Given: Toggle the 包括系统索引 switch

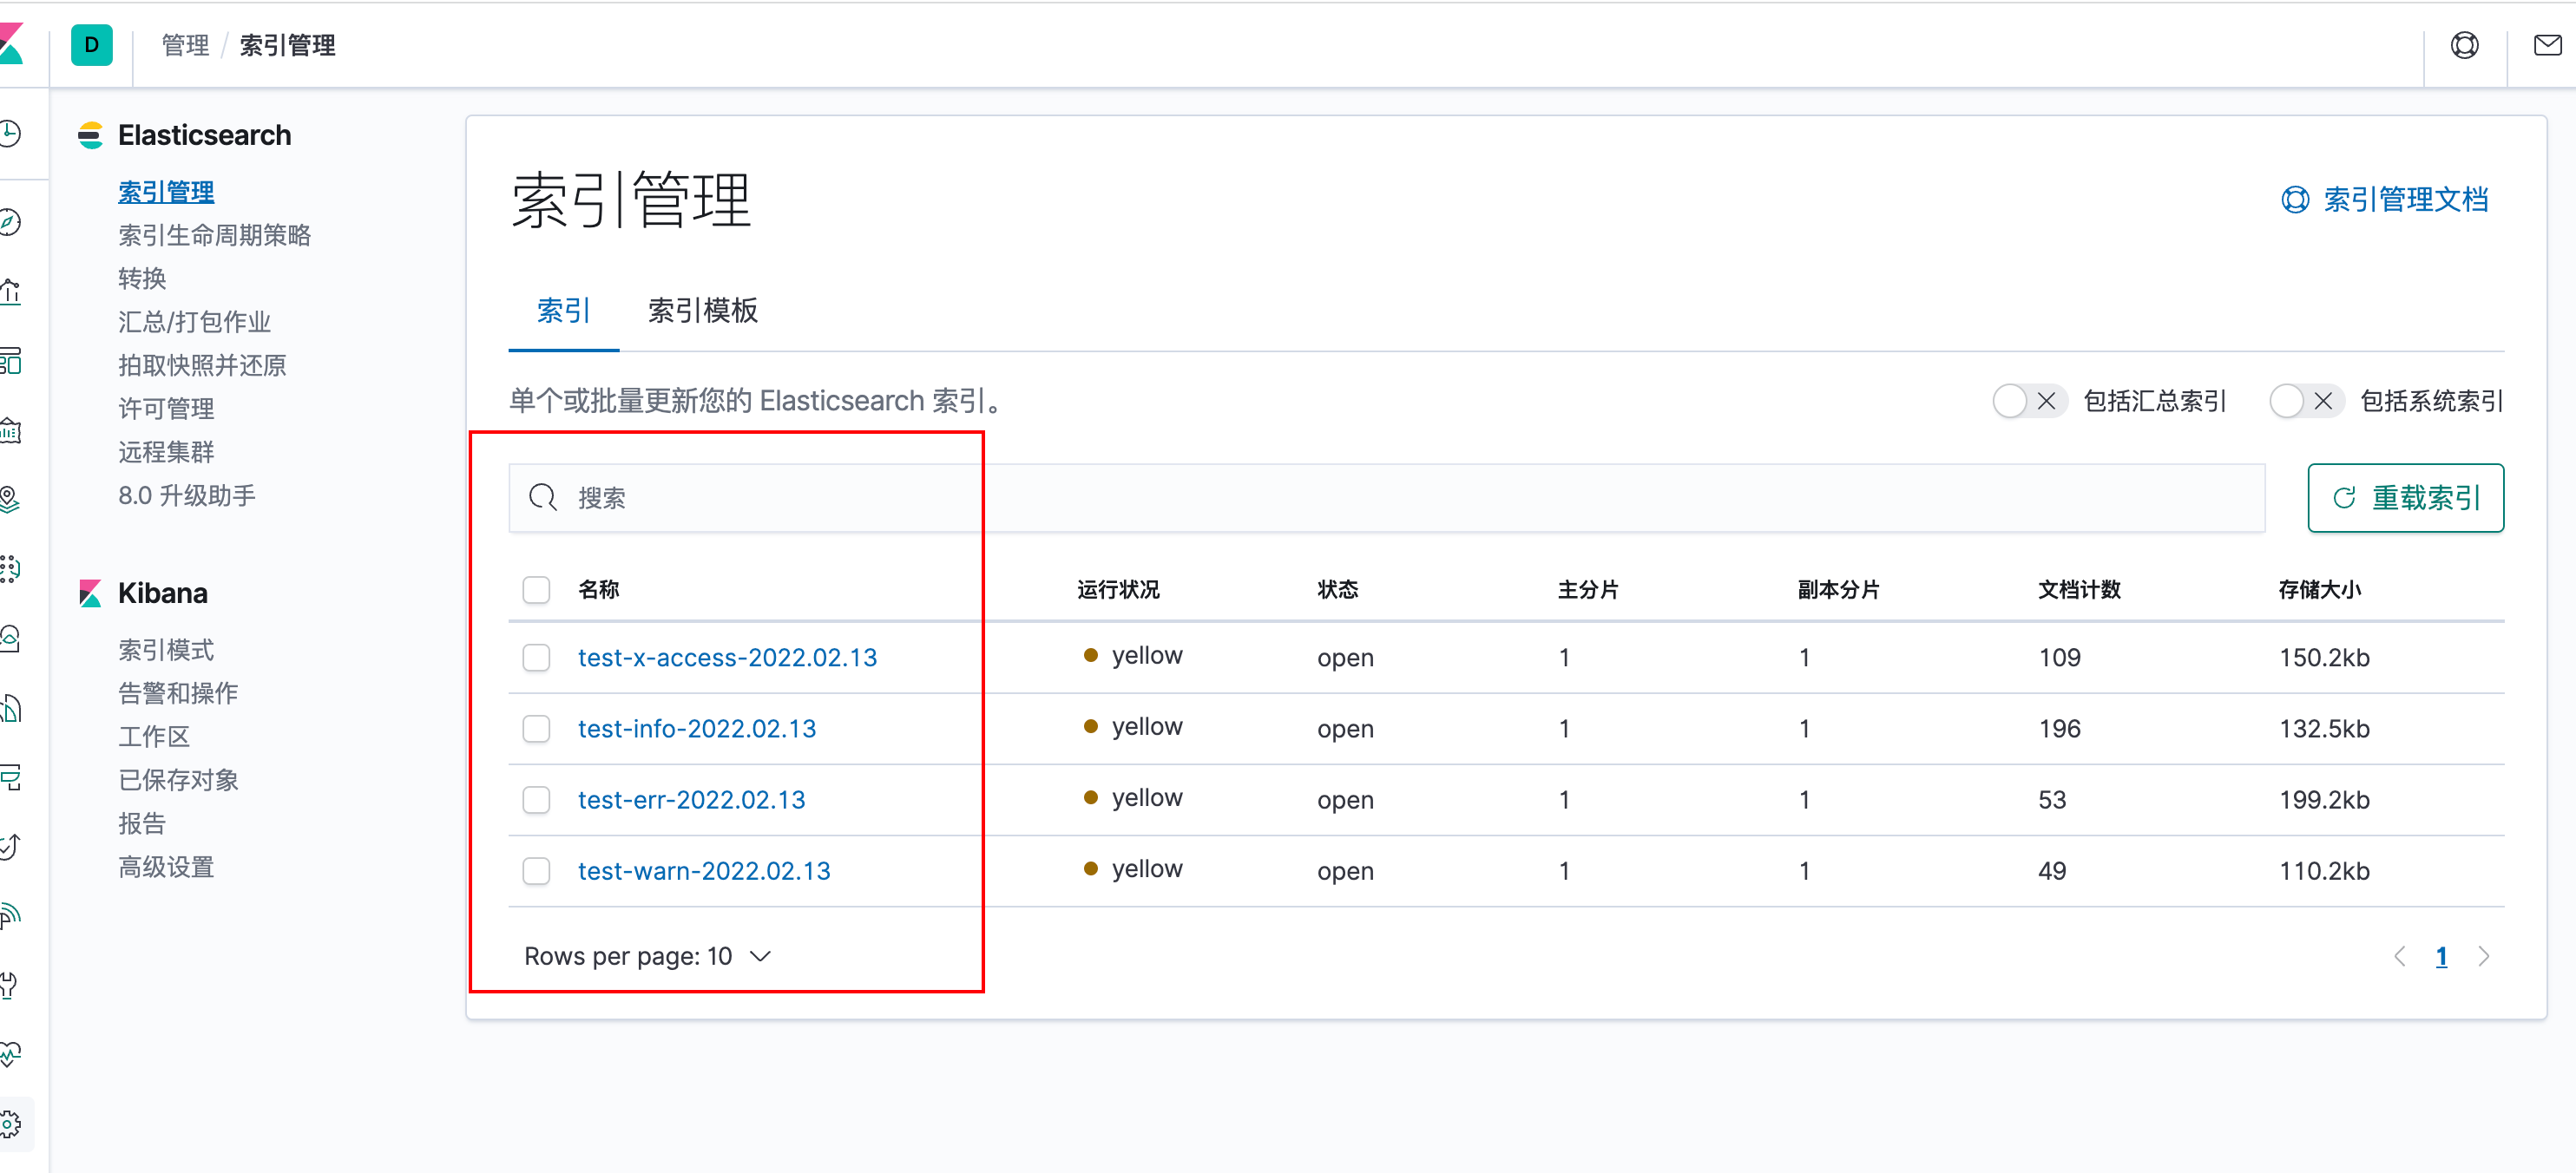Looking at the screenshot, I should point(2305,401).
